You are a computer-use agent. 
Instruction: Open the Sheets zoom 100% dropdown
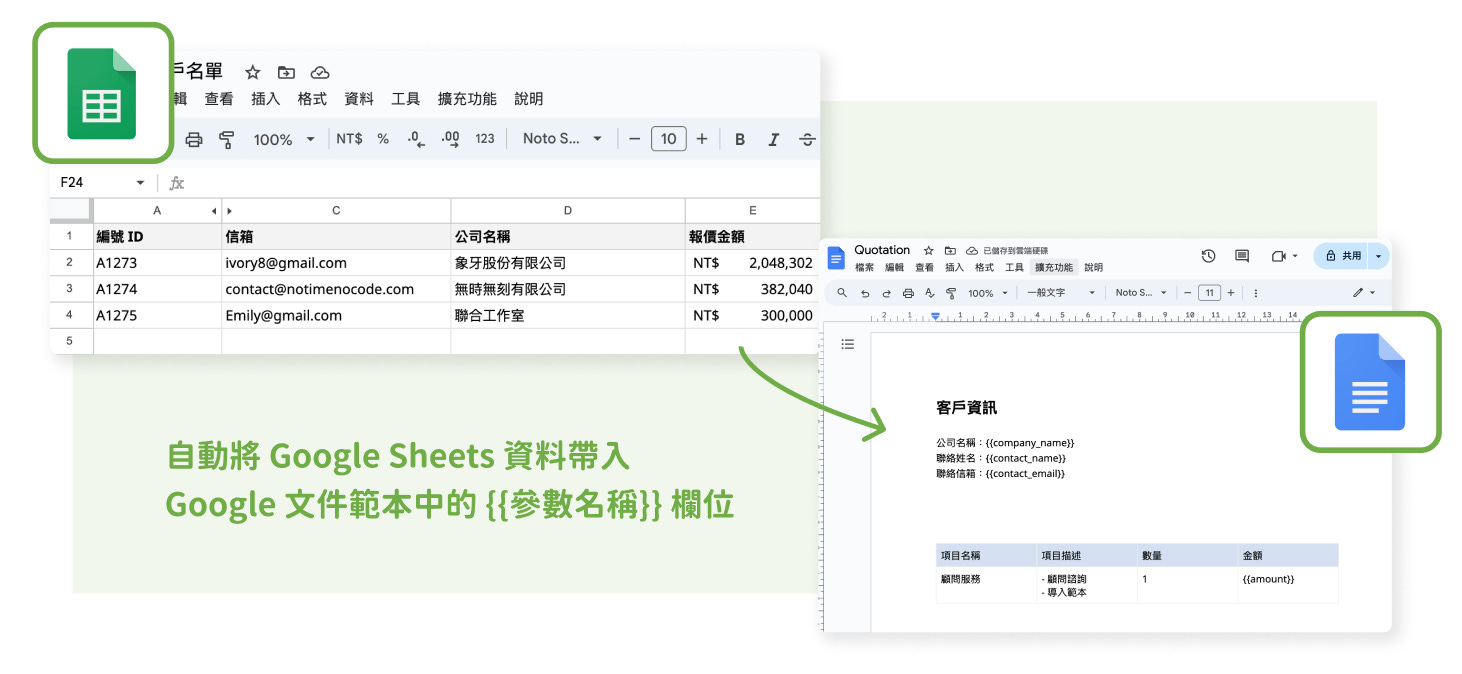point(284,139)
